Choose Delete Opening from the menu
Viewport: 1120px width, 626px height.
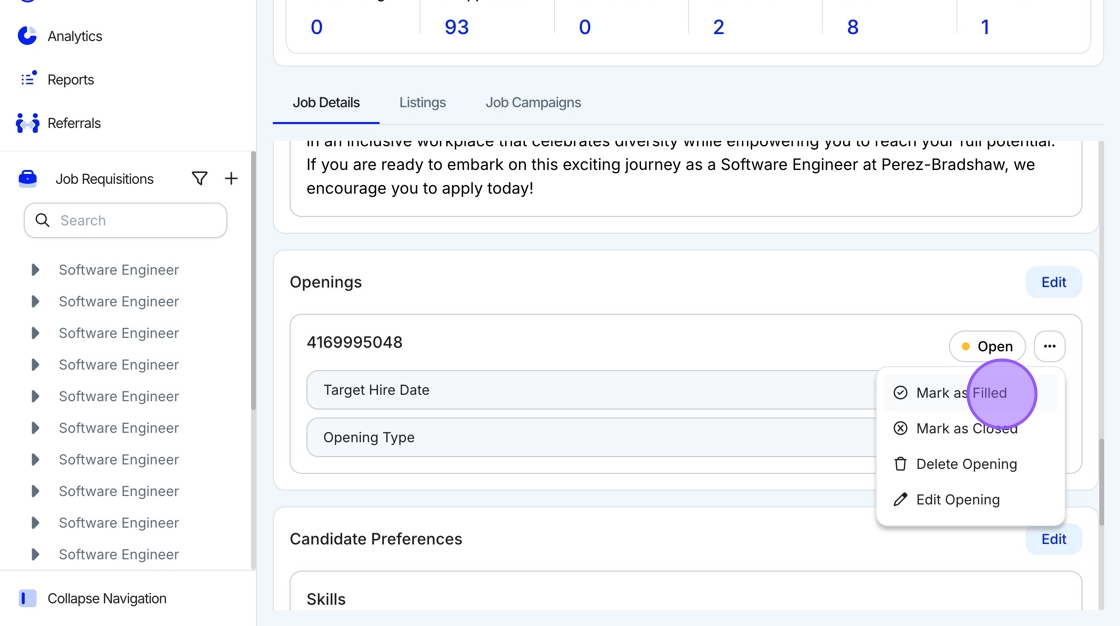click(970, 464)
